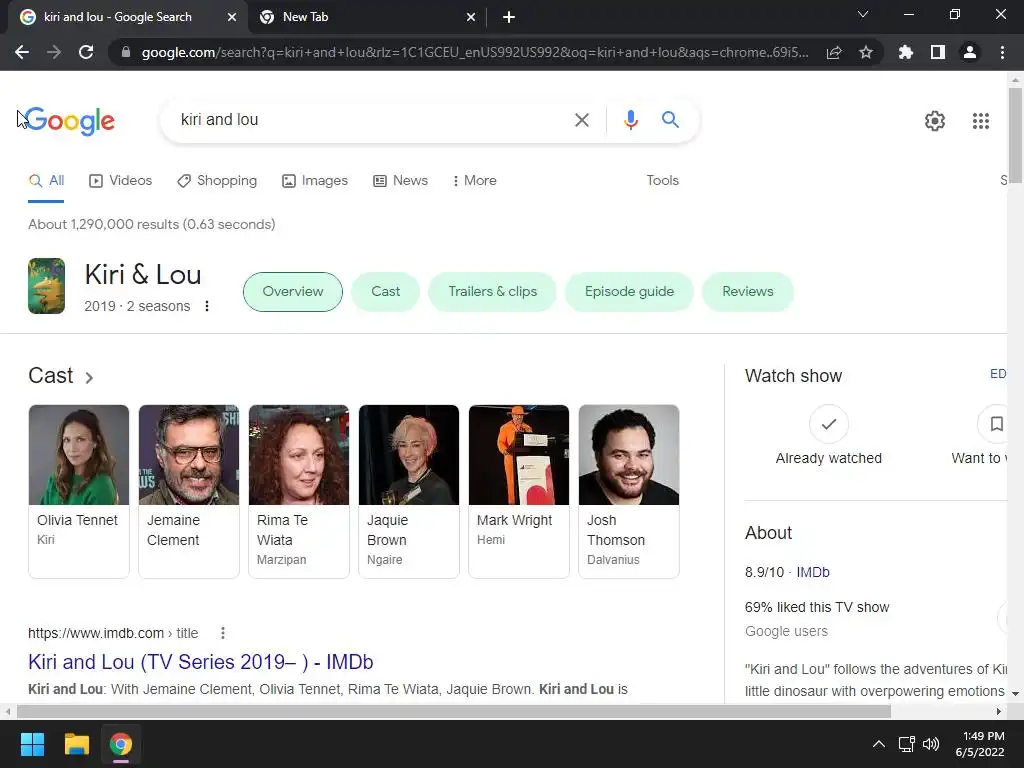
Task: Reload the current page
Action: pos(86,52)
